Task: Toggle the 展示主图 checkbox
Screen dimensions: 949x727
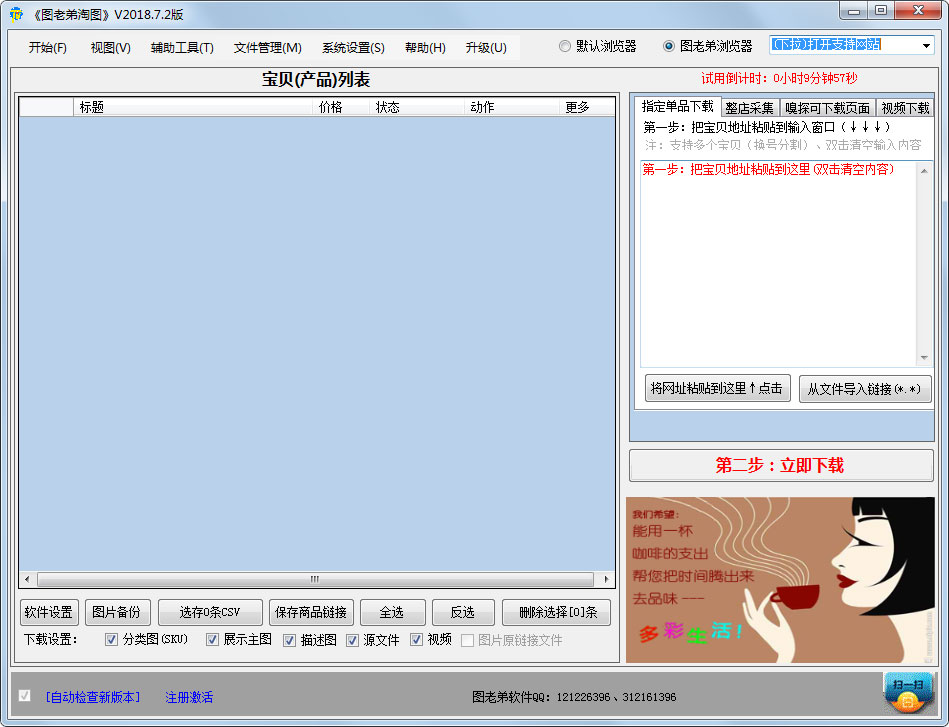Action: click(x=212, y=640)
